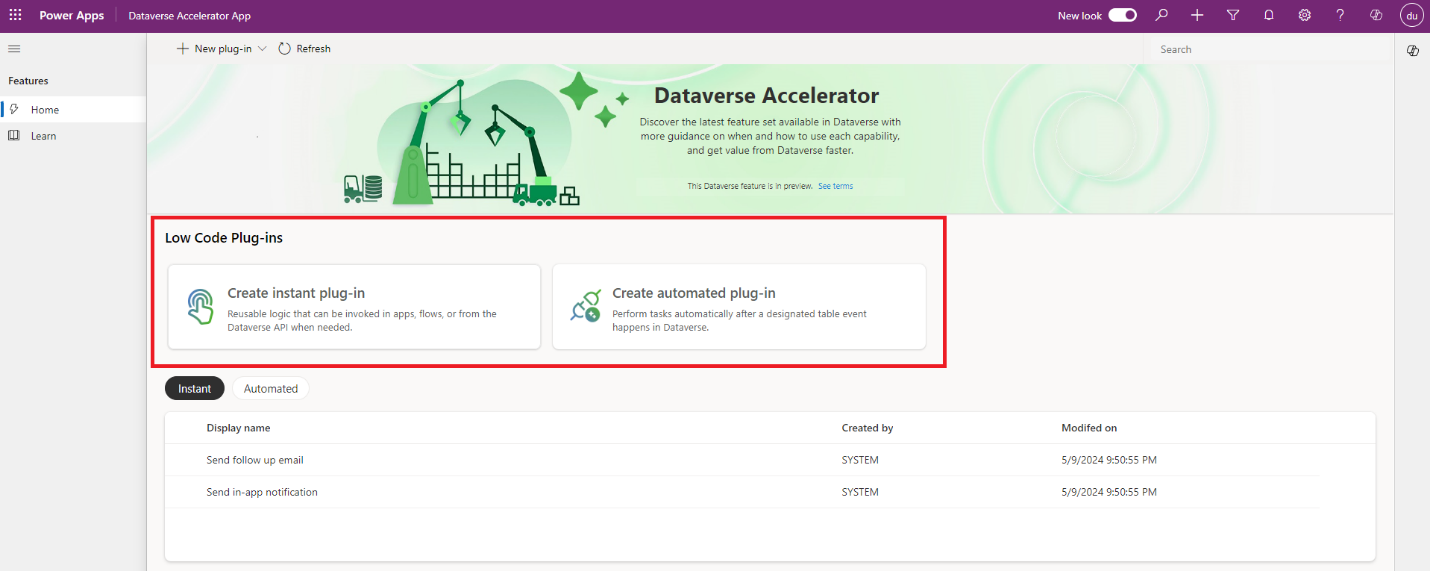This screenshot has height=571, width=1430.
Task: Open the Send follow up email plug-in
Action: click(255, 460)
